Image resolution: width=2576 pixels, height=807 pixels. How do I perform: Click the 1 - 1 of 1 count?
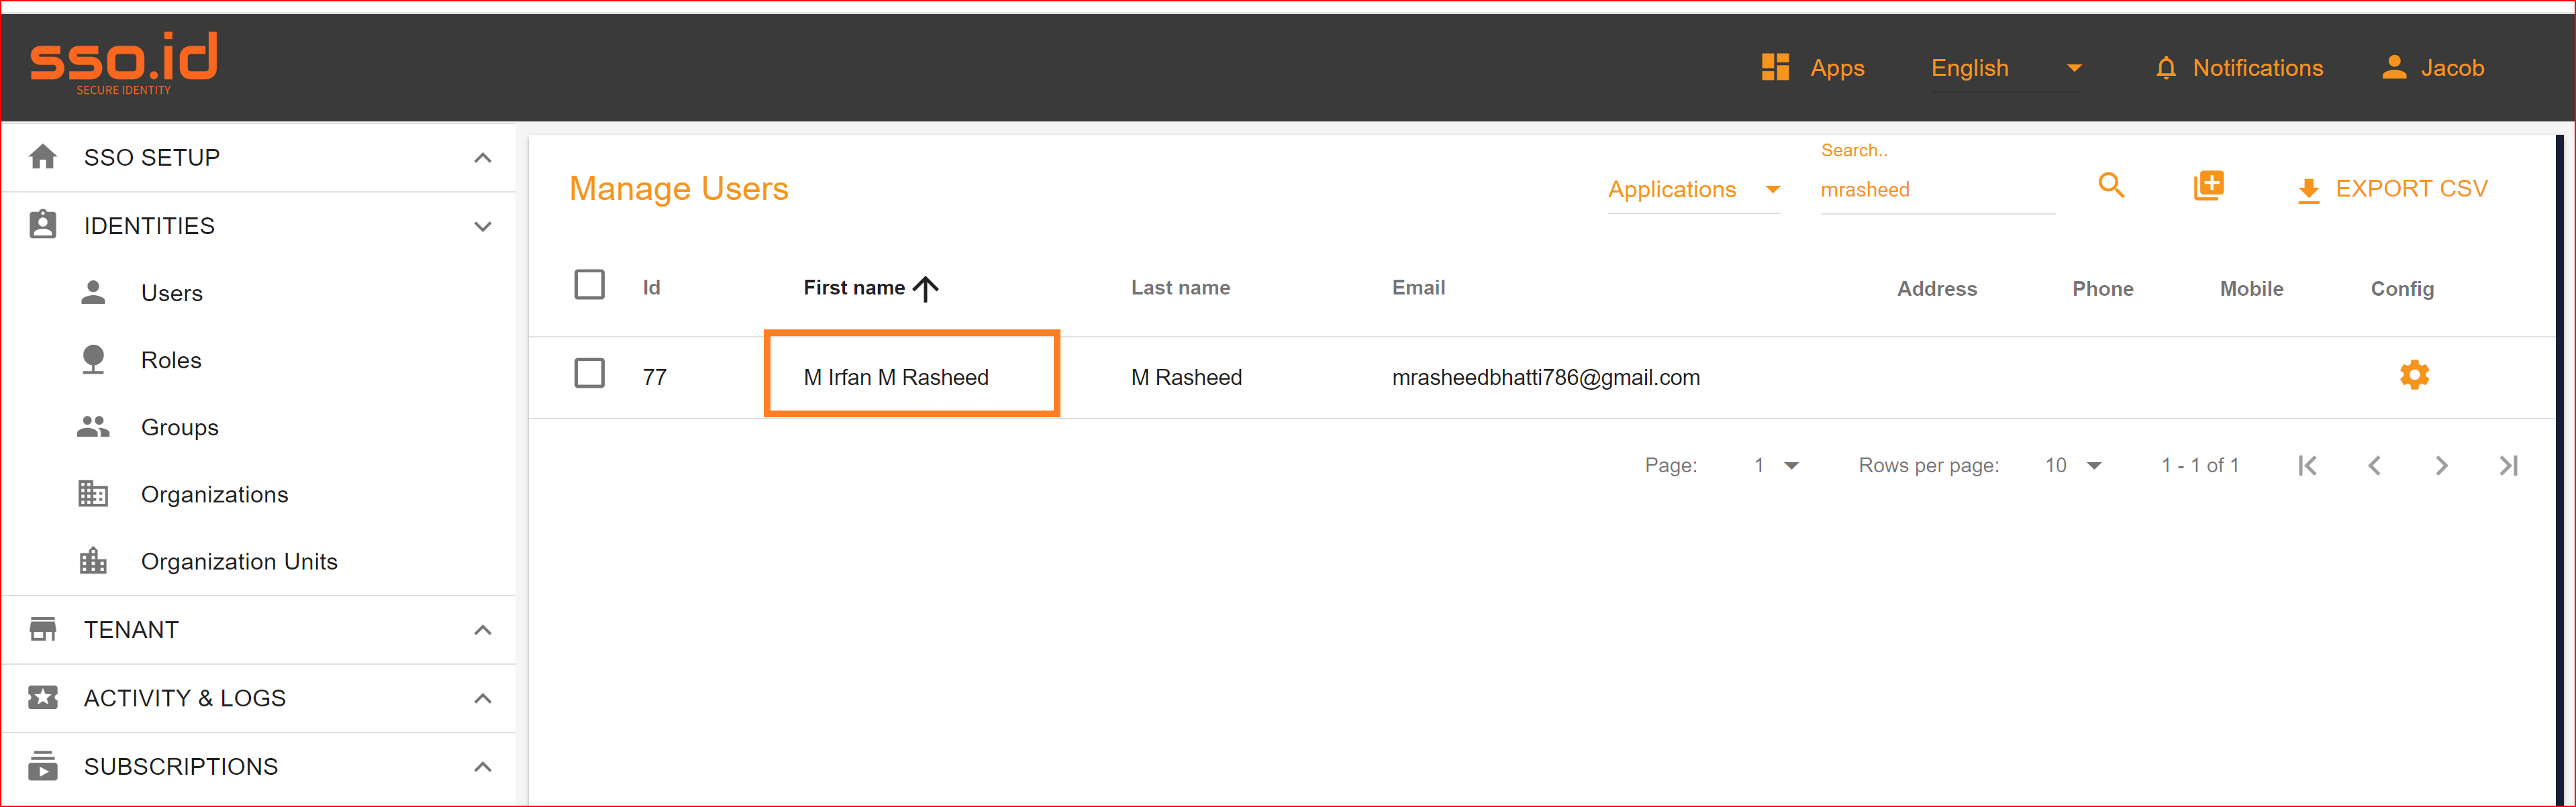pos(2199,465)
